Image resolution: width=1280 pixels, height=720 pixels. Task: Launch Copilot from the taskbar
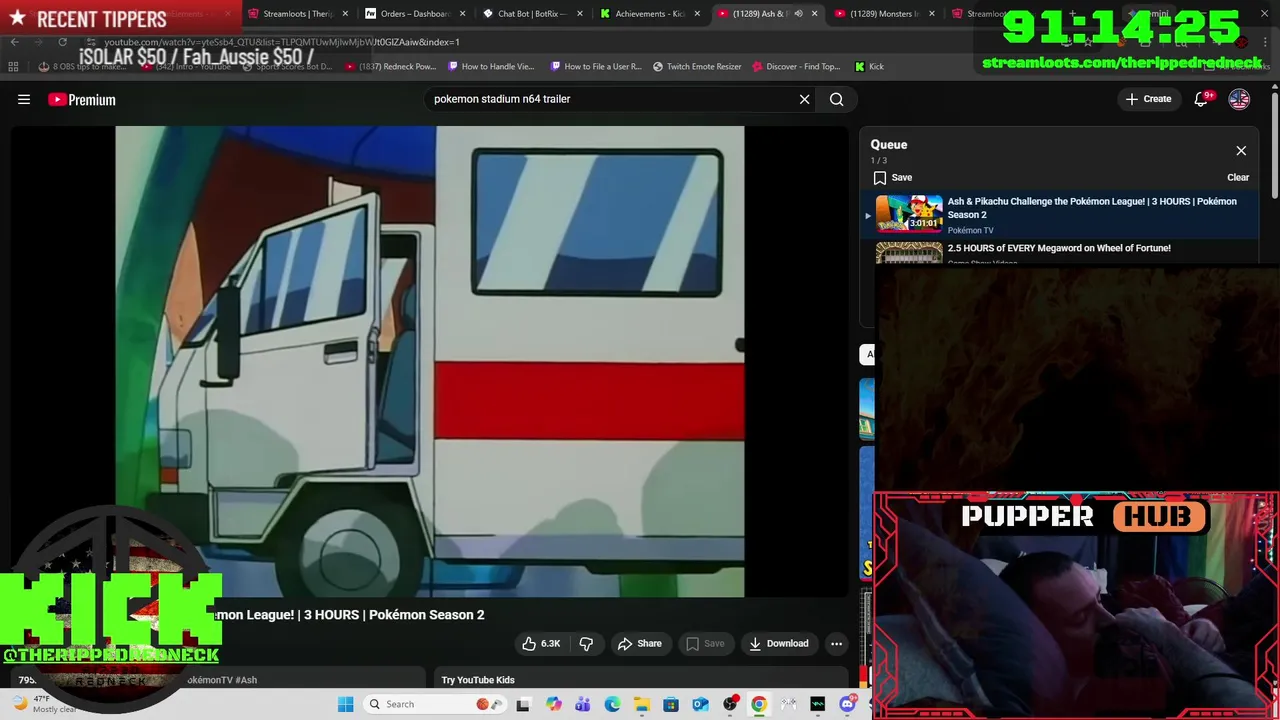tap(553, 705)
